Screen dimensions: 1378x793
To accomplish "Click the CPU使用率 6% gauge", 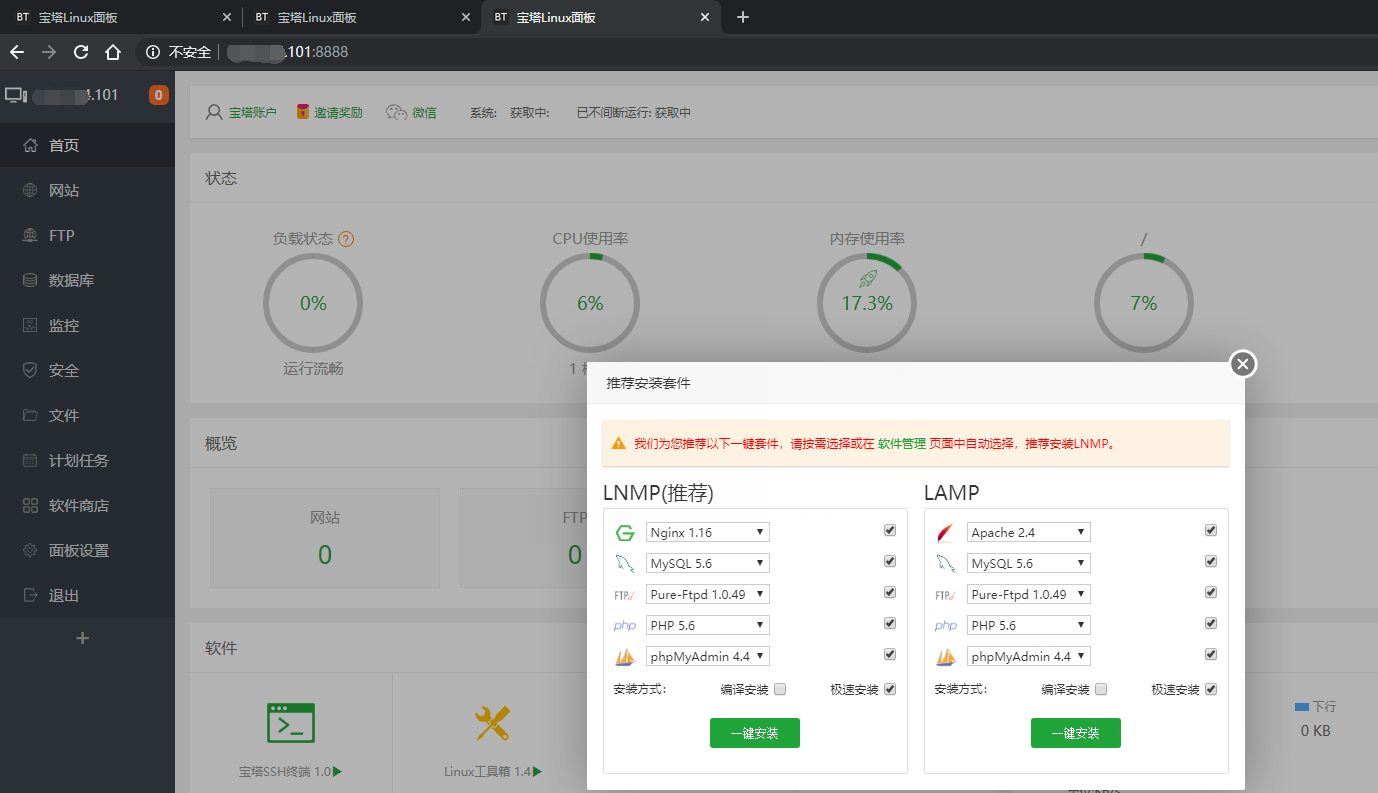I will coord(590,303).
